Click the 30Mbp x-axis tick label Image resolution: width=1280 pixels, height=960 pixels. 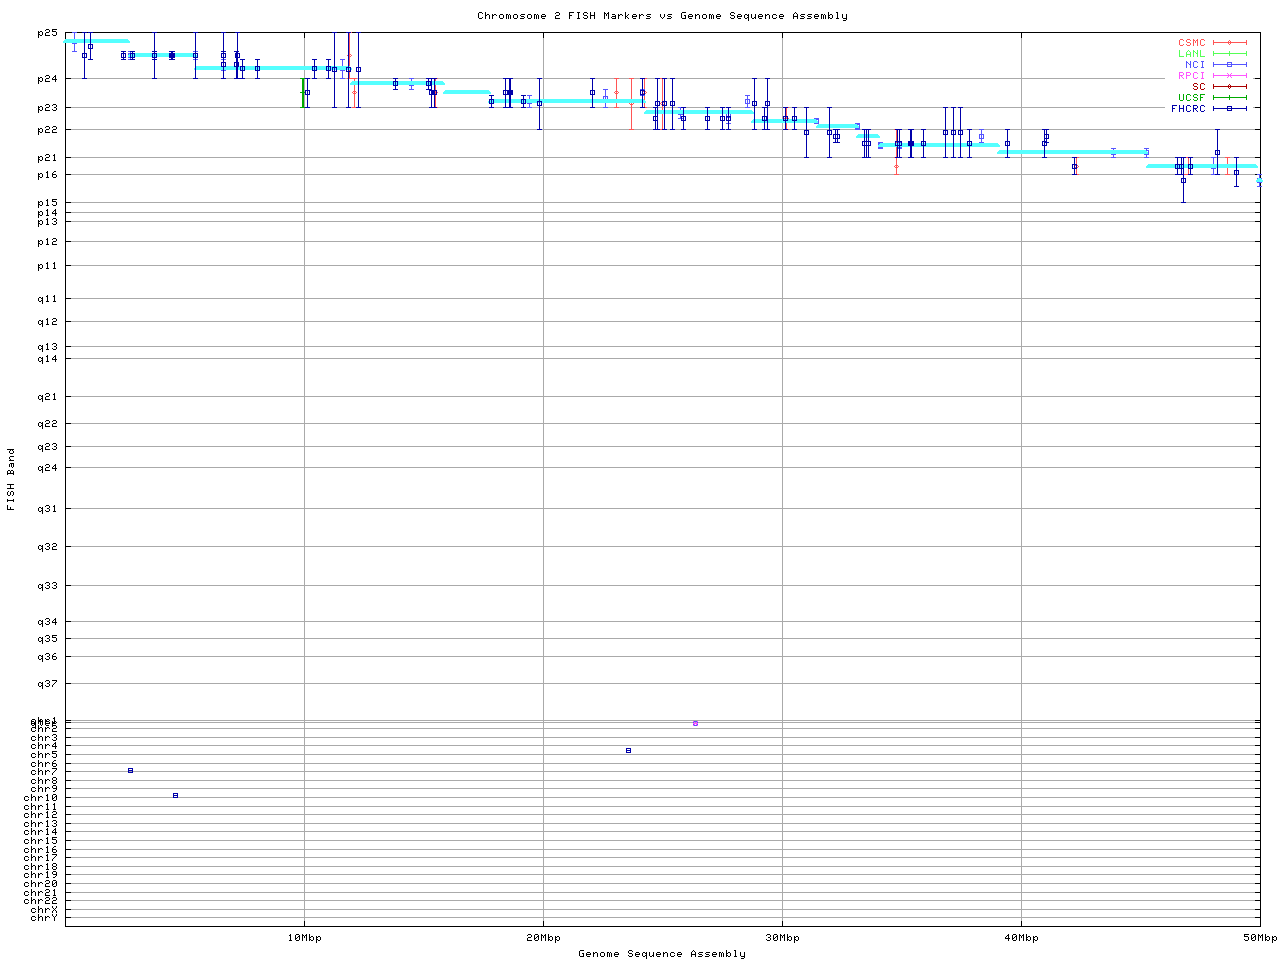point(782,938)
